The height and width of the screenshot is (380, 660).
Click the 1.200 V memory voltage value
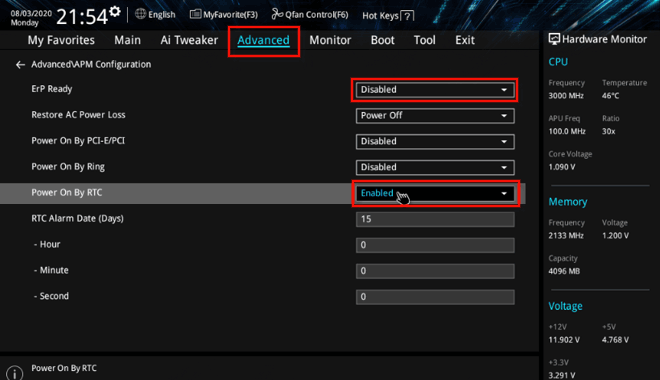coord(615,236)
